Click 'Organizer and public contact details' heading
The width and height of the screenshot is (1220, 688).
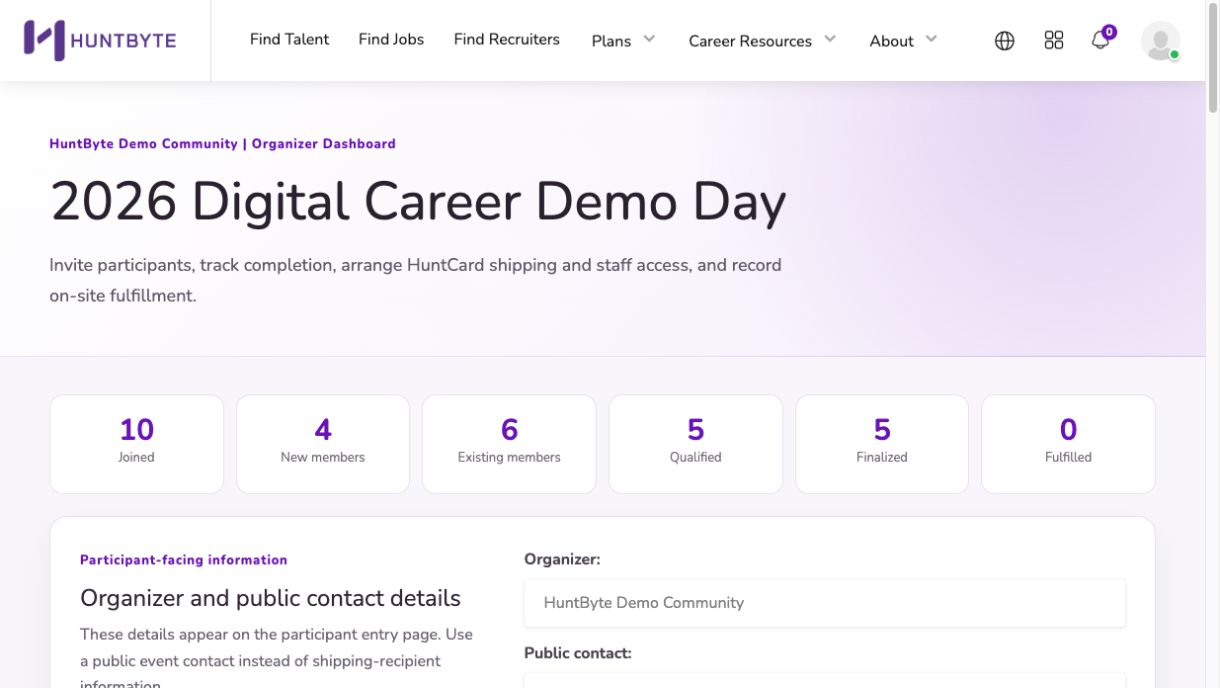pyautogui.click(x=270, y=598)
